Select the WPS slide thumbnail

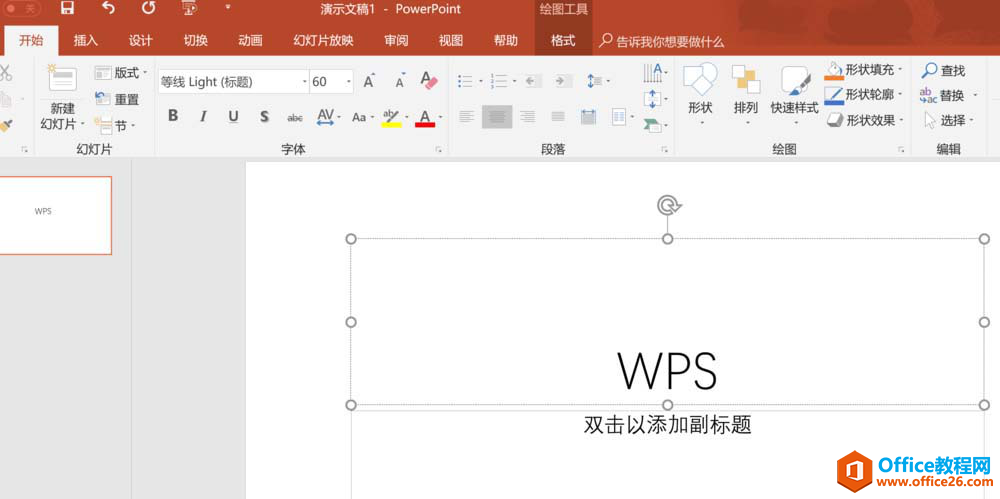click(x=55, y=215)
